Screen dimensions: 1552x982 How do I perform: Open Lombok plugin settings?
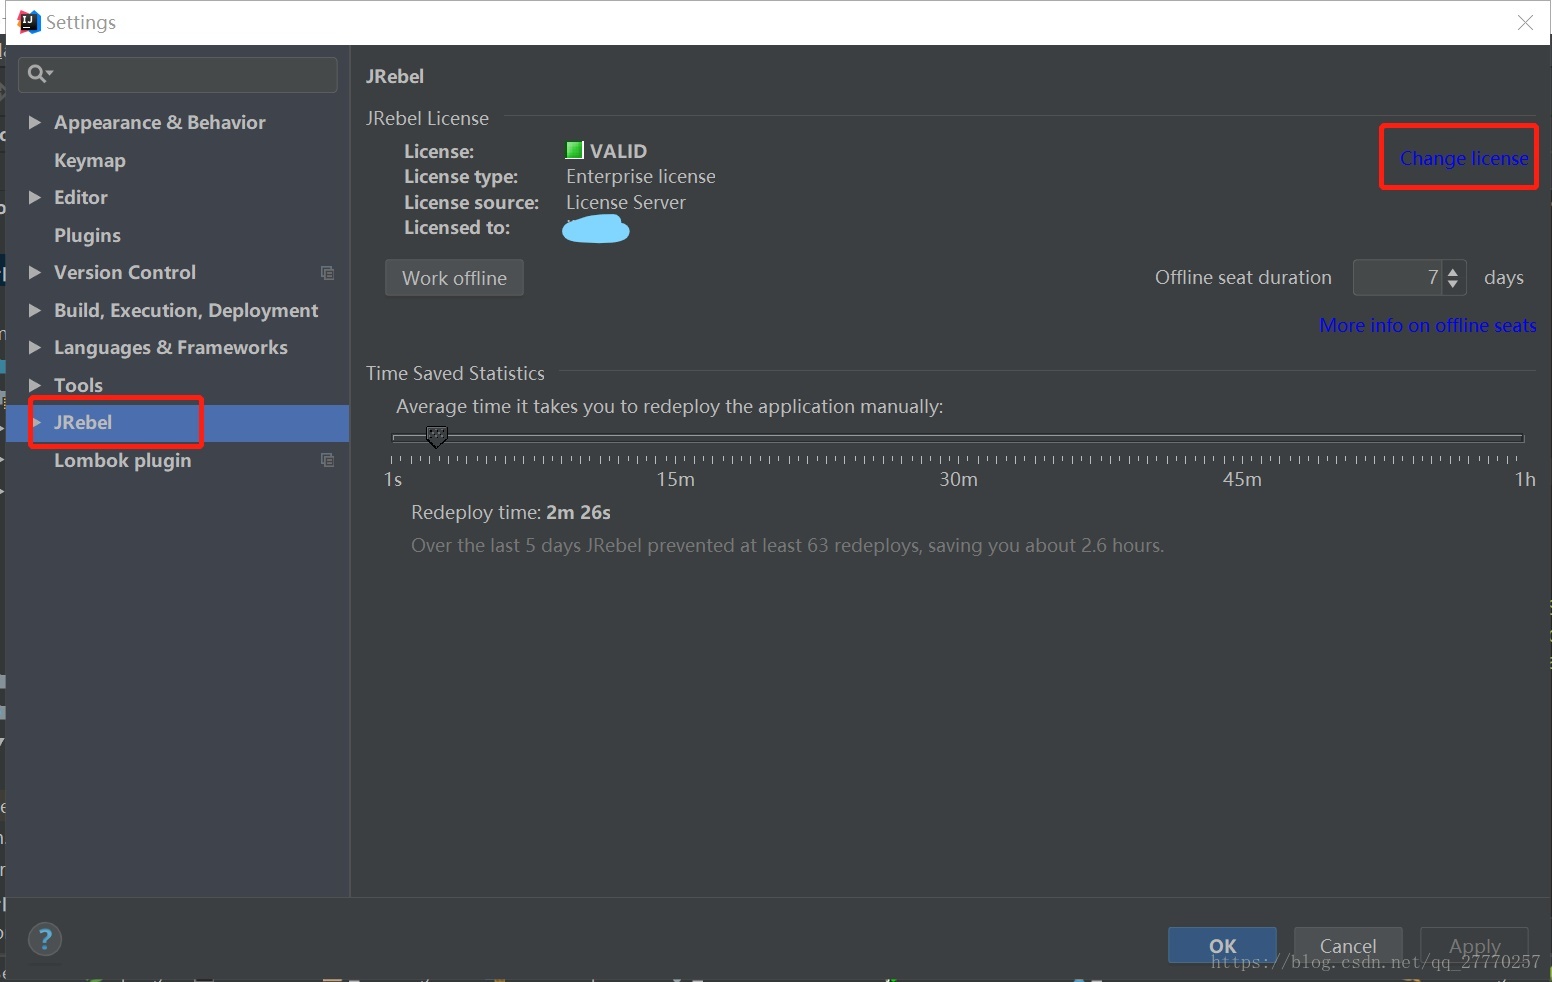click(x=122, y=460)
